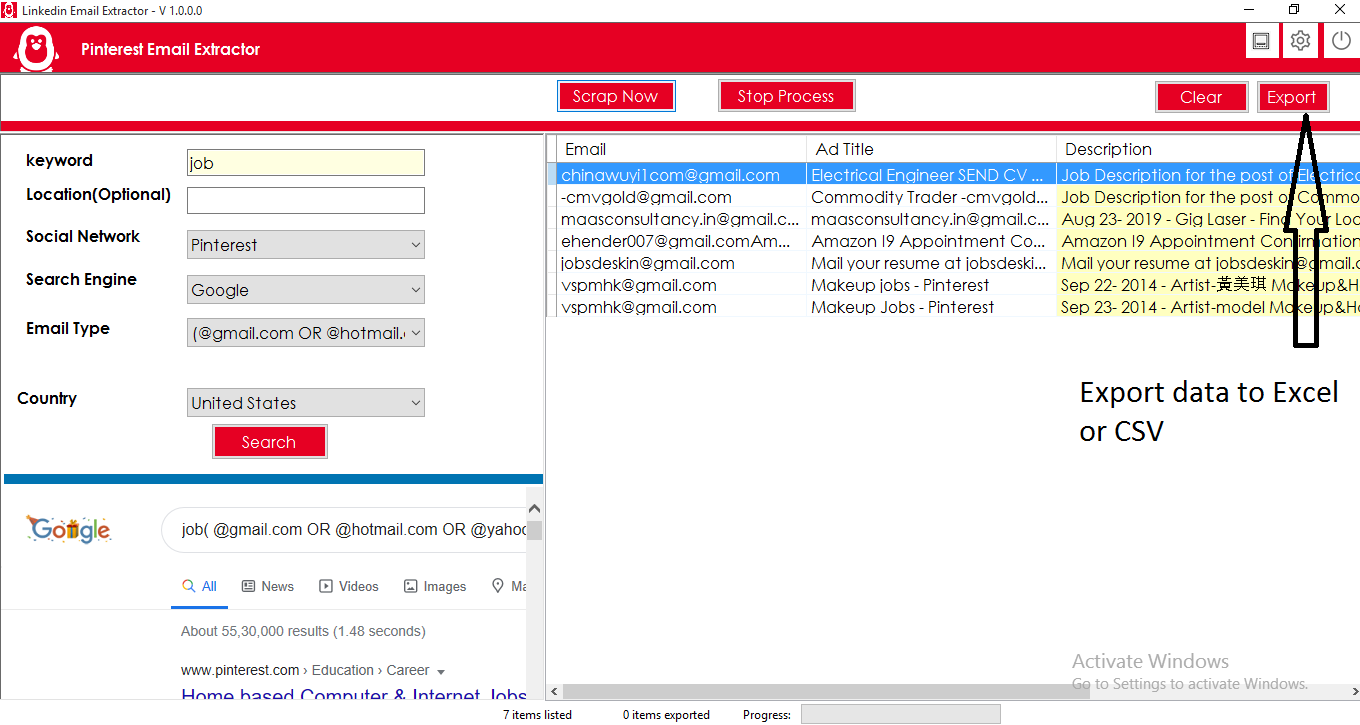Screen dimensions: 1360x725
Task: Open the Social Network dropdown showing Pinterest
Action: pos(306,245)
